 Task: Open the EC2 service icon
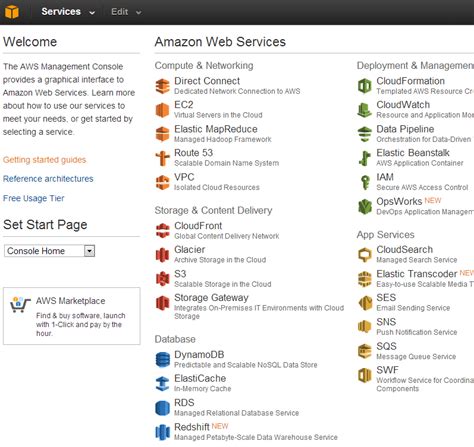tap(162, 110)
